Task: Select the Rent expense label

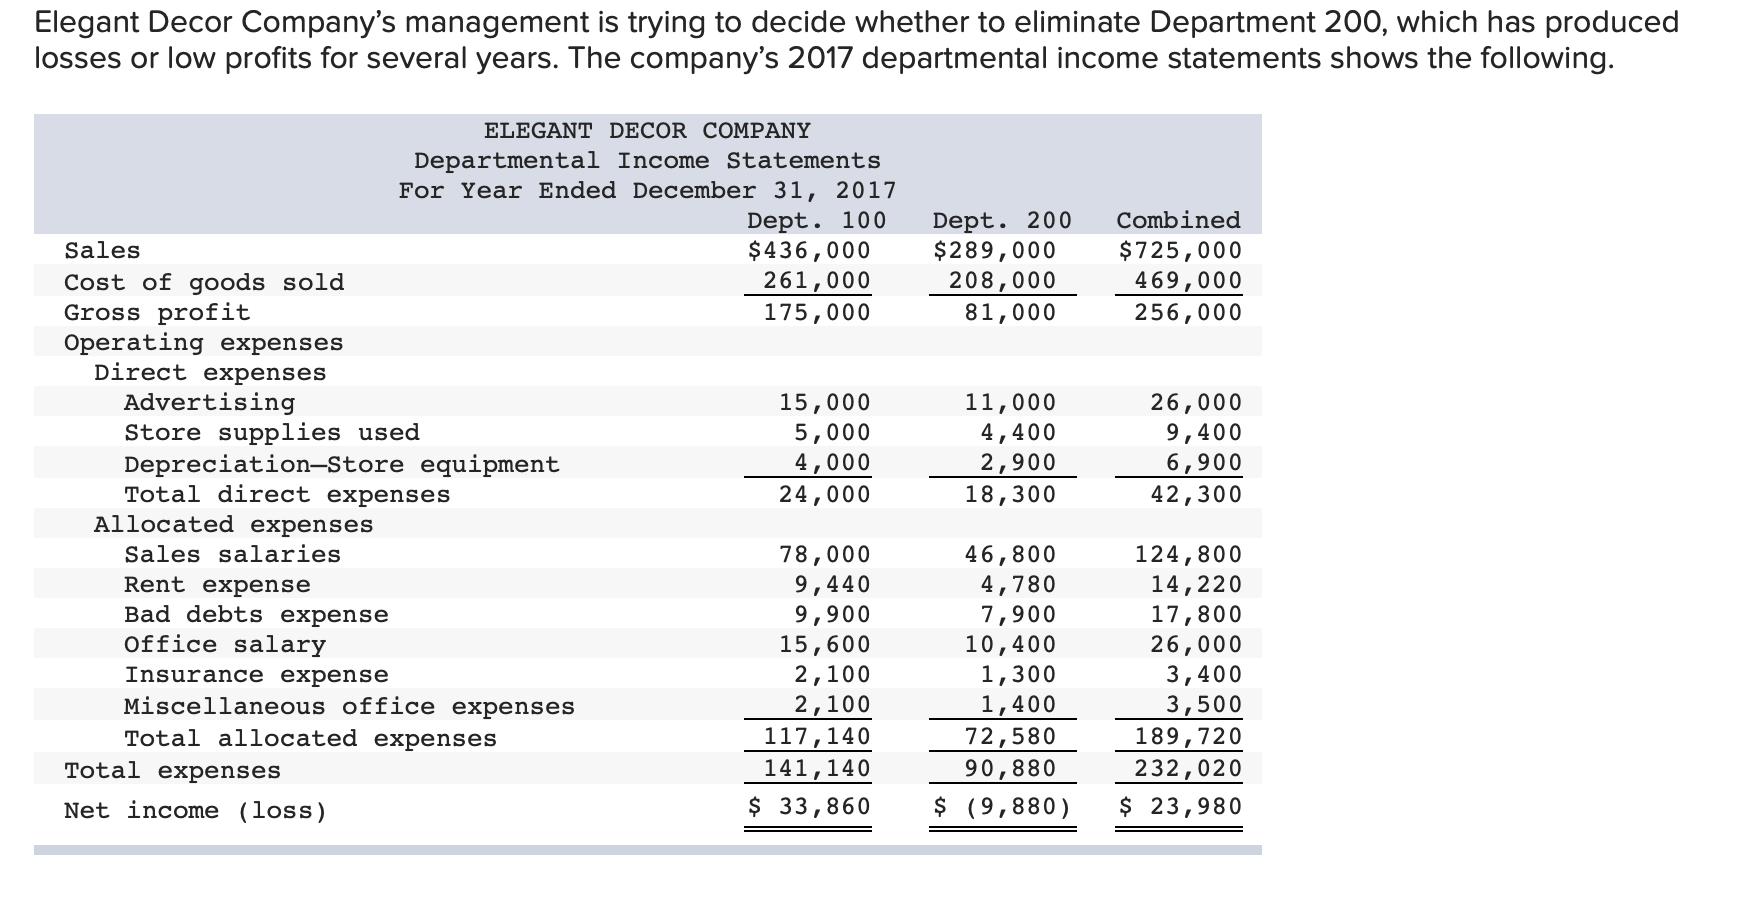Action: 217,584
